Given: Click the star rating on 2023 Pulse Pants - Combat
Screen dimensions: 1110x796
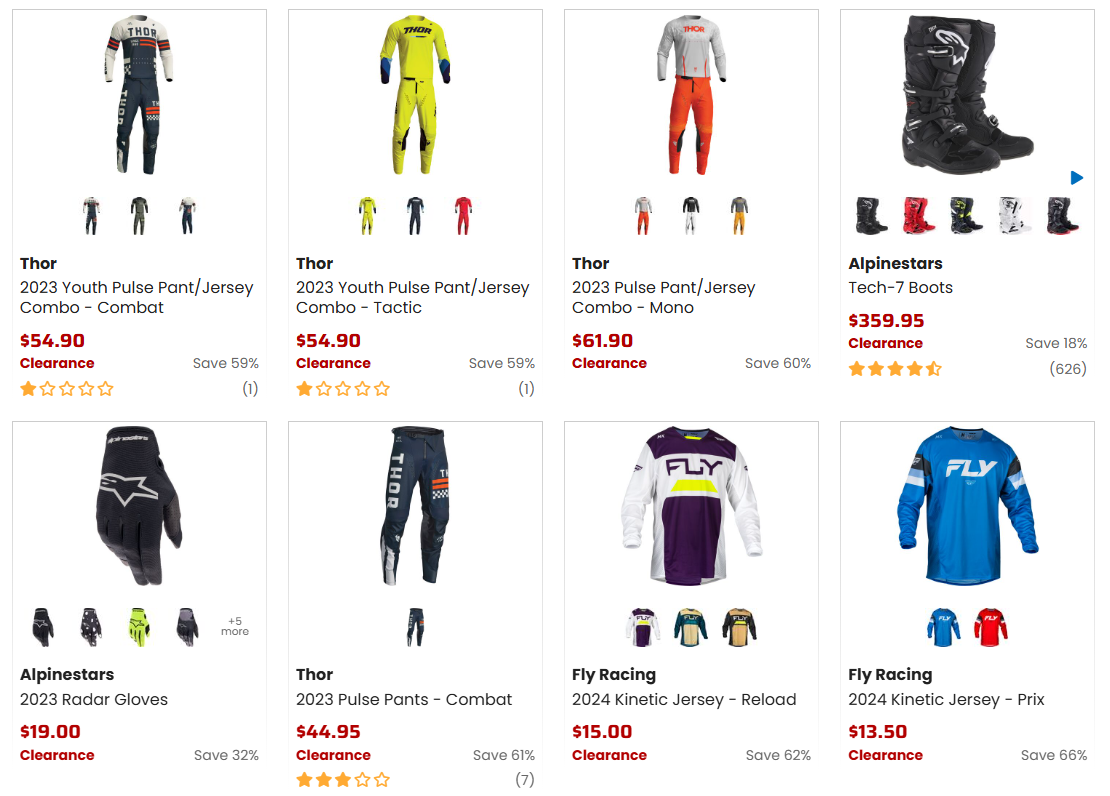Looking at the screenshot, I should 344,779.
